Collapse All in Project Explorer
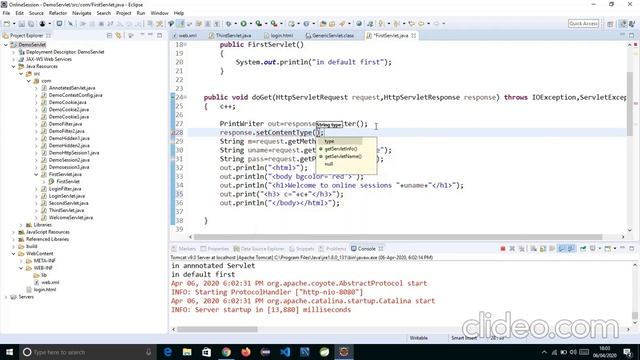640x360 pixels. (x=109, y=36)
